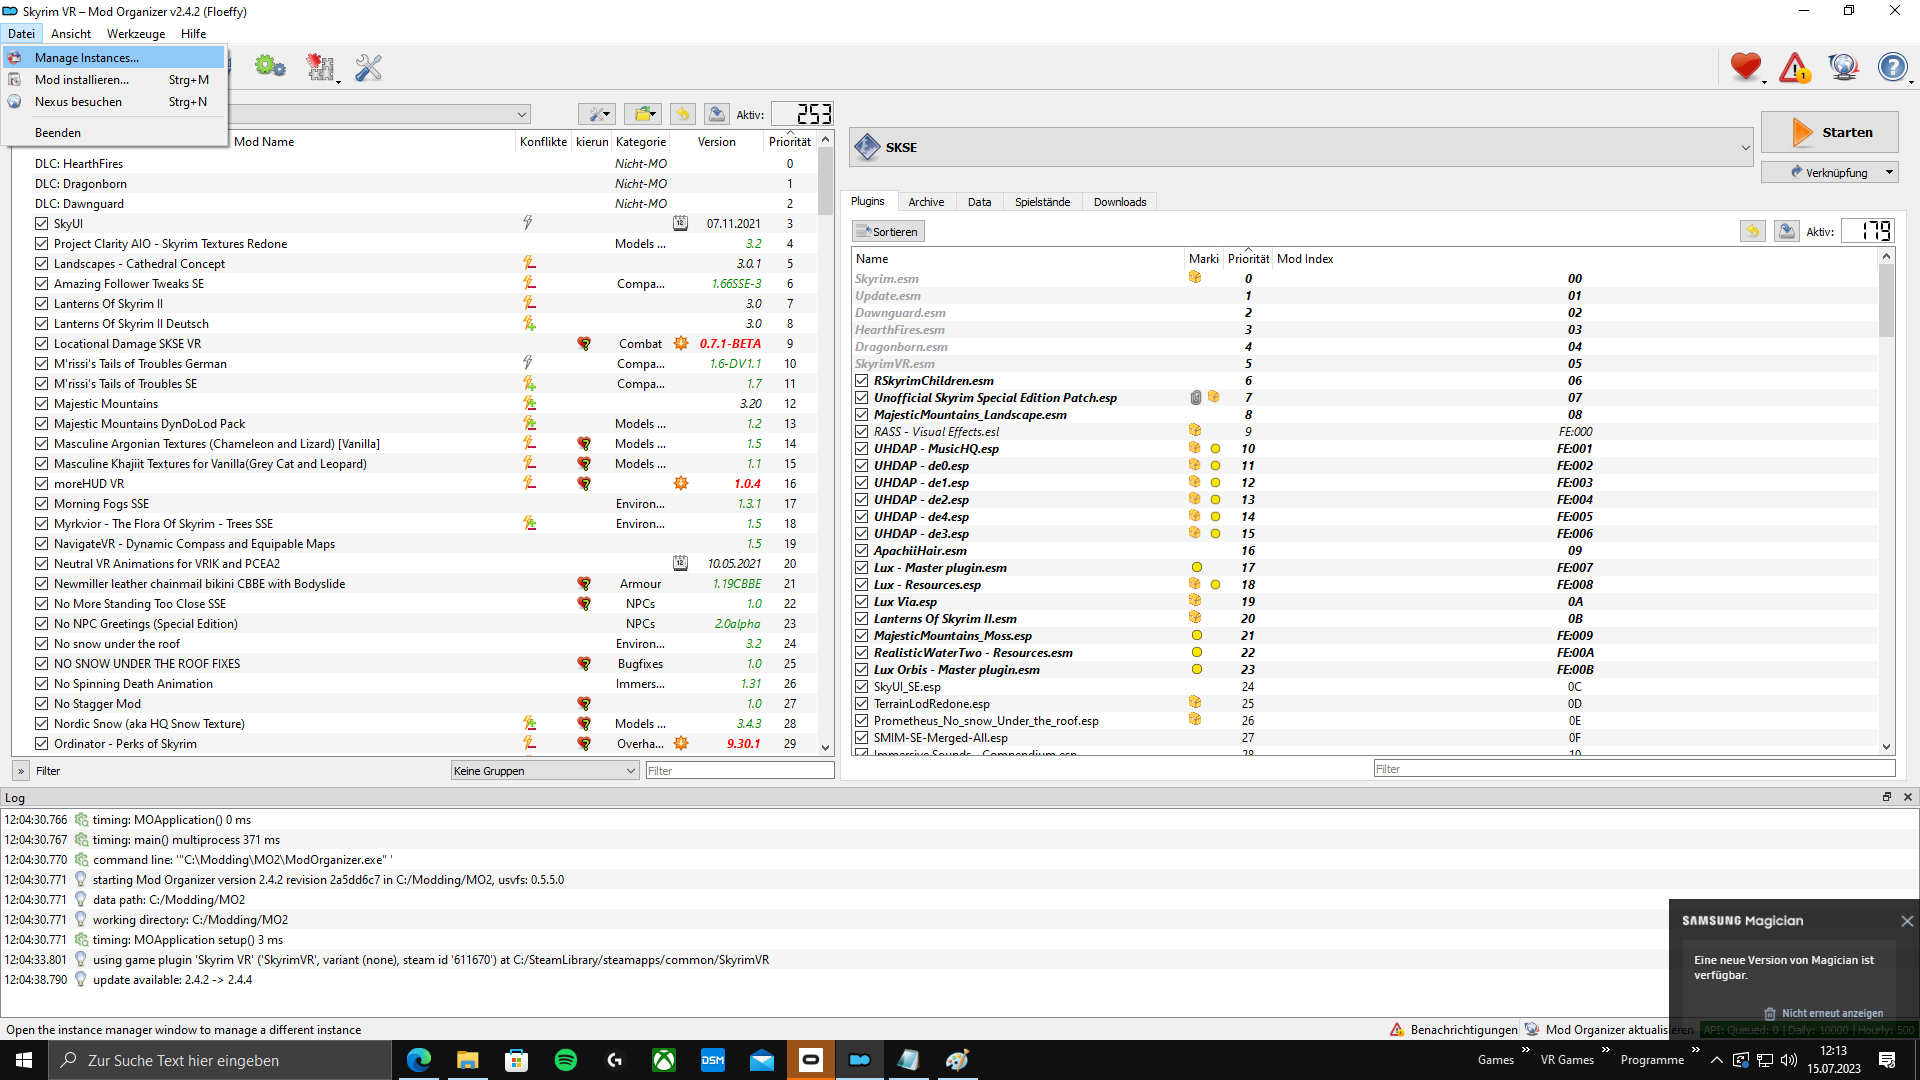
Task: Disable RSkyrimChildren.esm plugin checkbox
Action: click(x=862, y=381)
